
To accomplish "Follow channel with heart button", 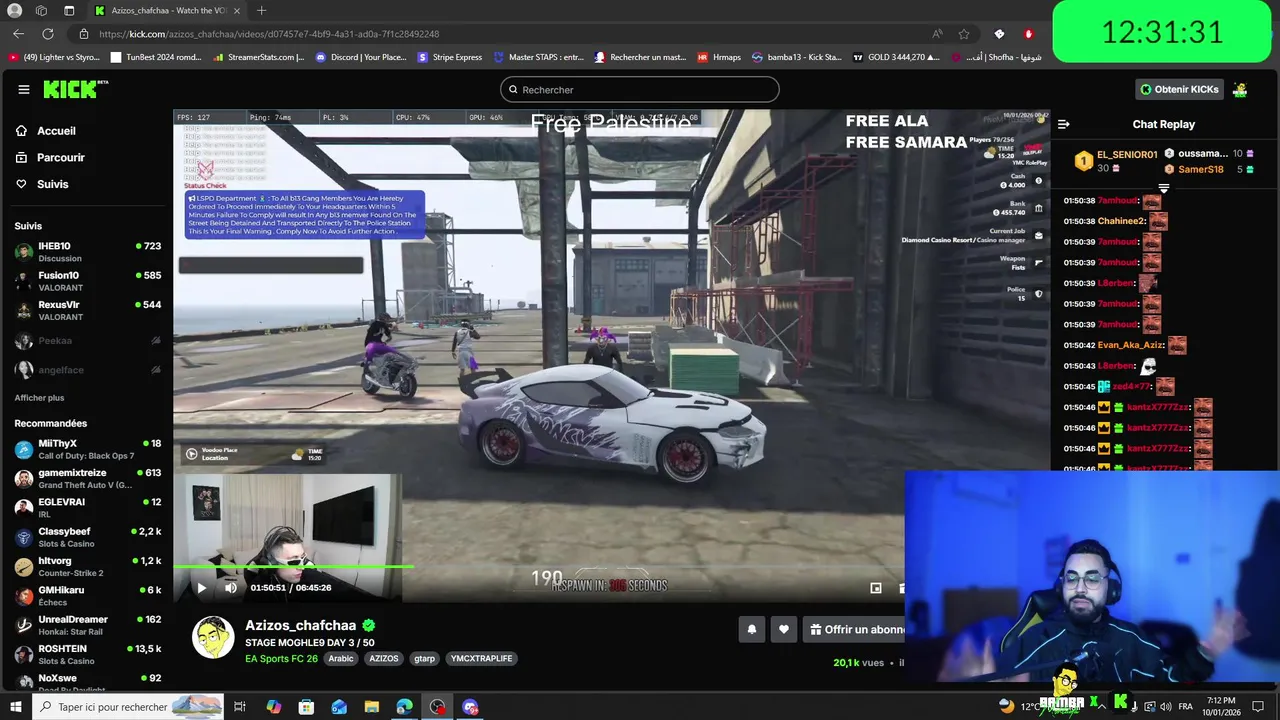I will coord(784,629).
